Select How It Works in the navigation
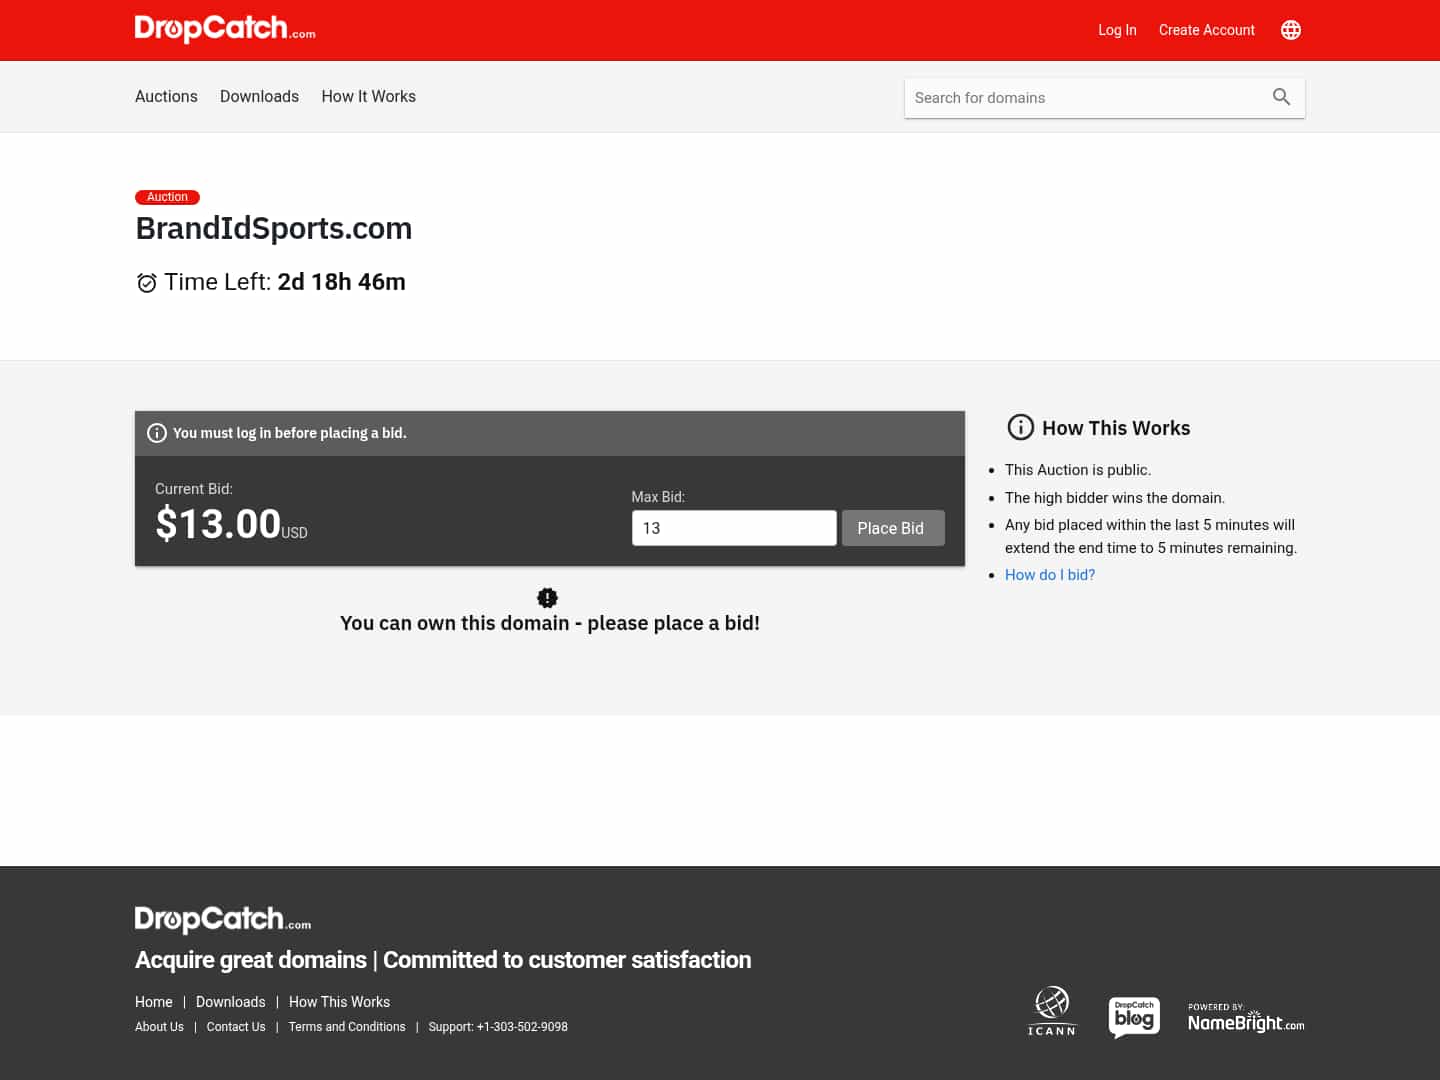The width and height of the screenshot is (1440, 1080). (368, 96)
